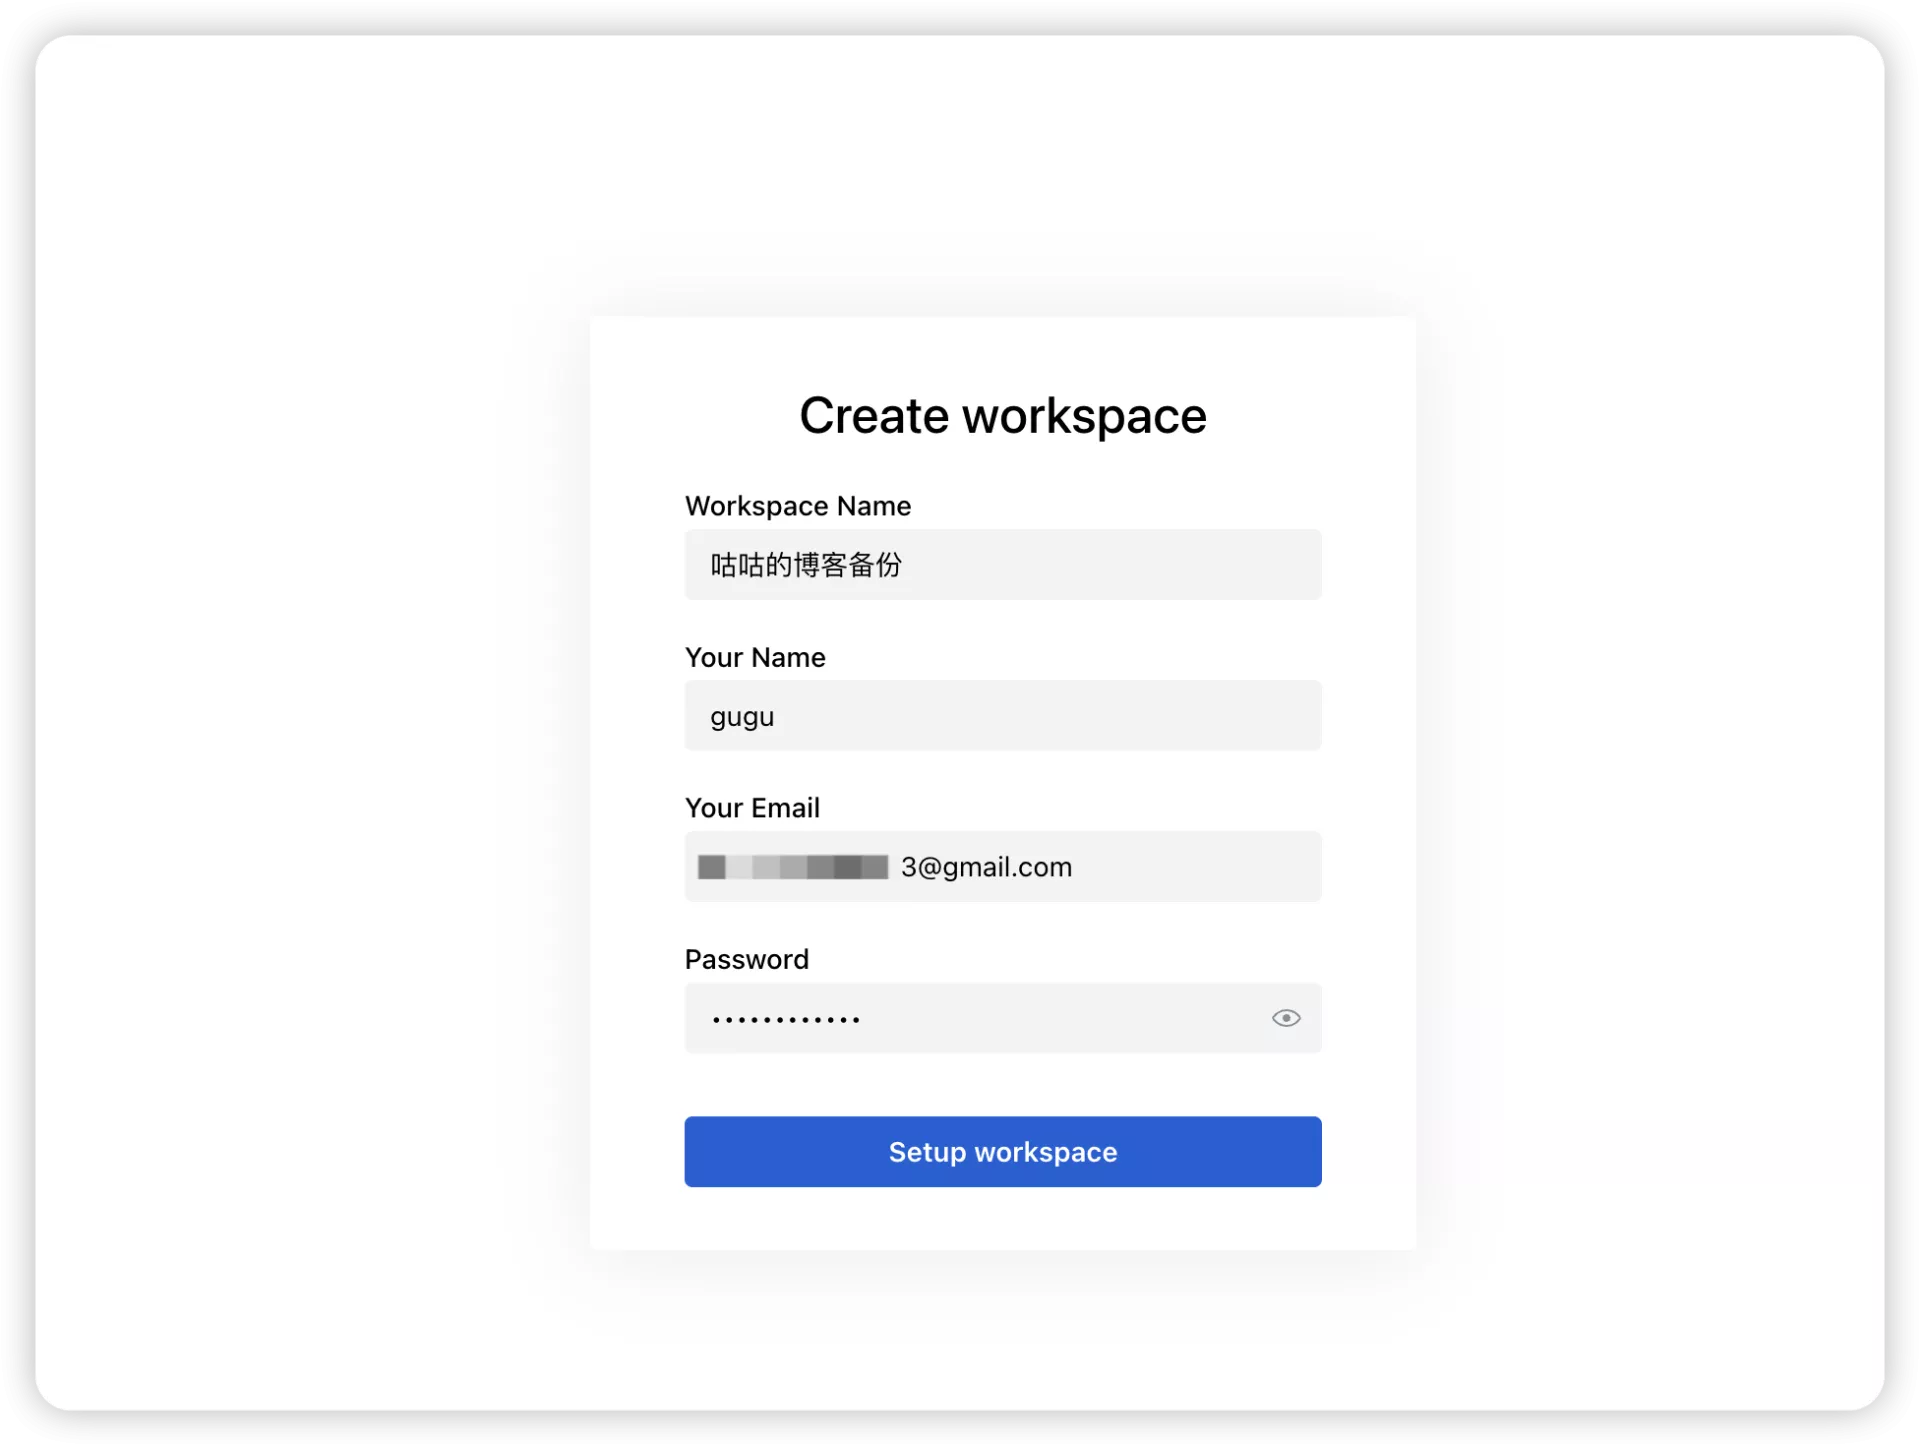Screen dimensions: 1920x1445
Task: Click the Password label text
Action: [747, 959]
